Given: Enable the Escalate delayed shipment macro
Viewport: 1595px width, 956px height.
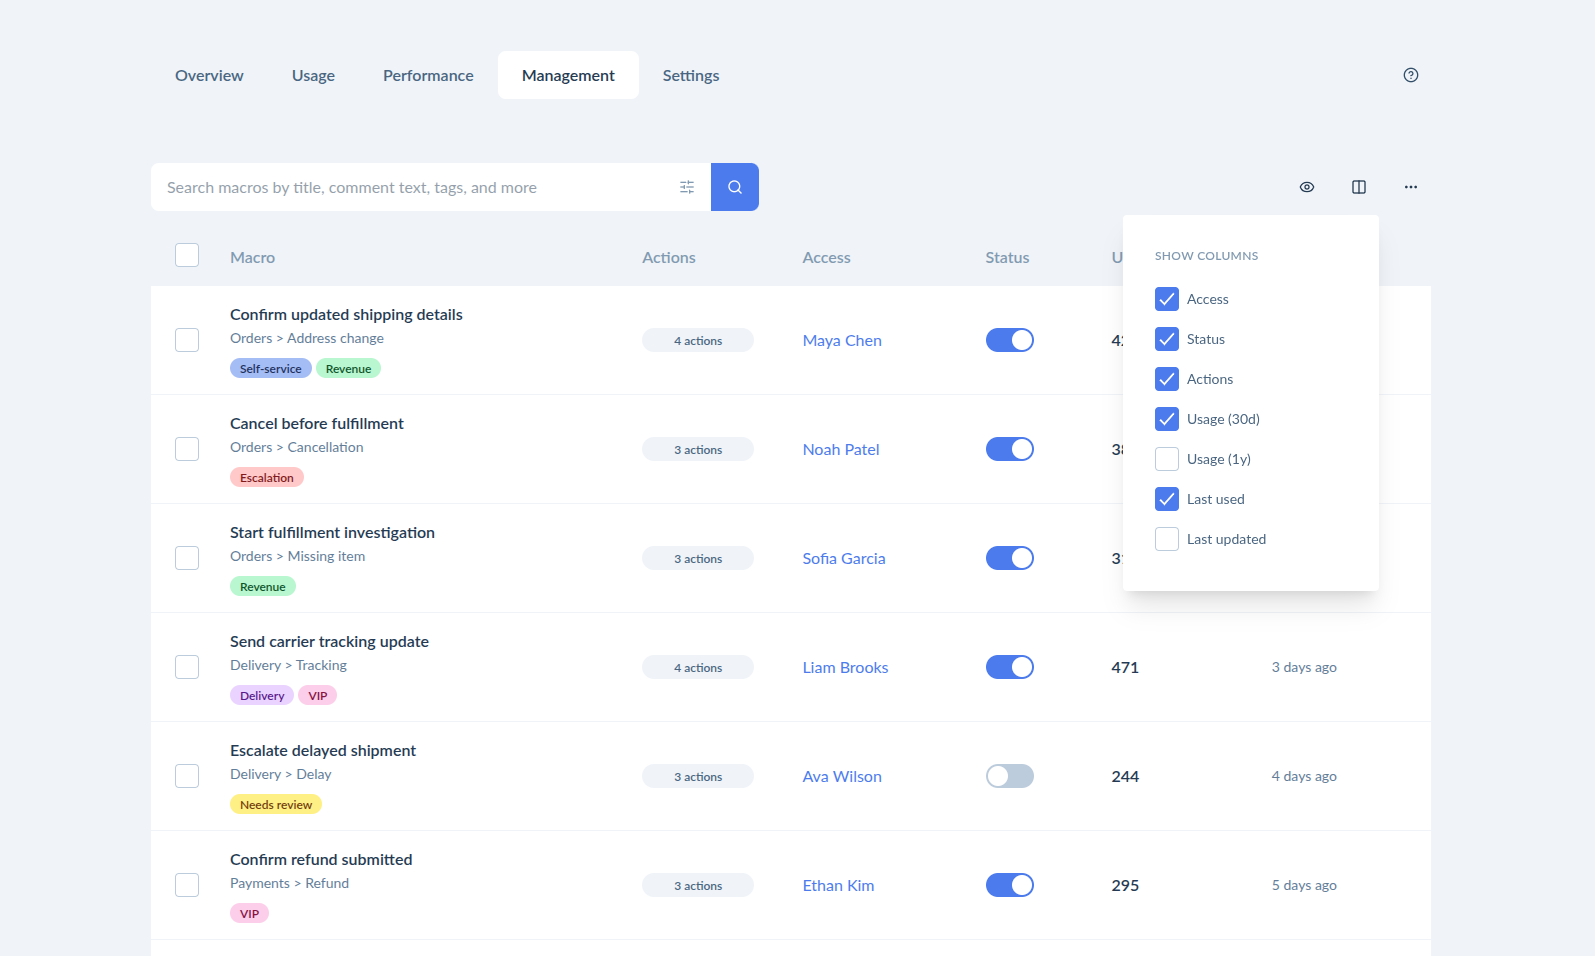Looking at the screenshot, I should coord(1010,776).
